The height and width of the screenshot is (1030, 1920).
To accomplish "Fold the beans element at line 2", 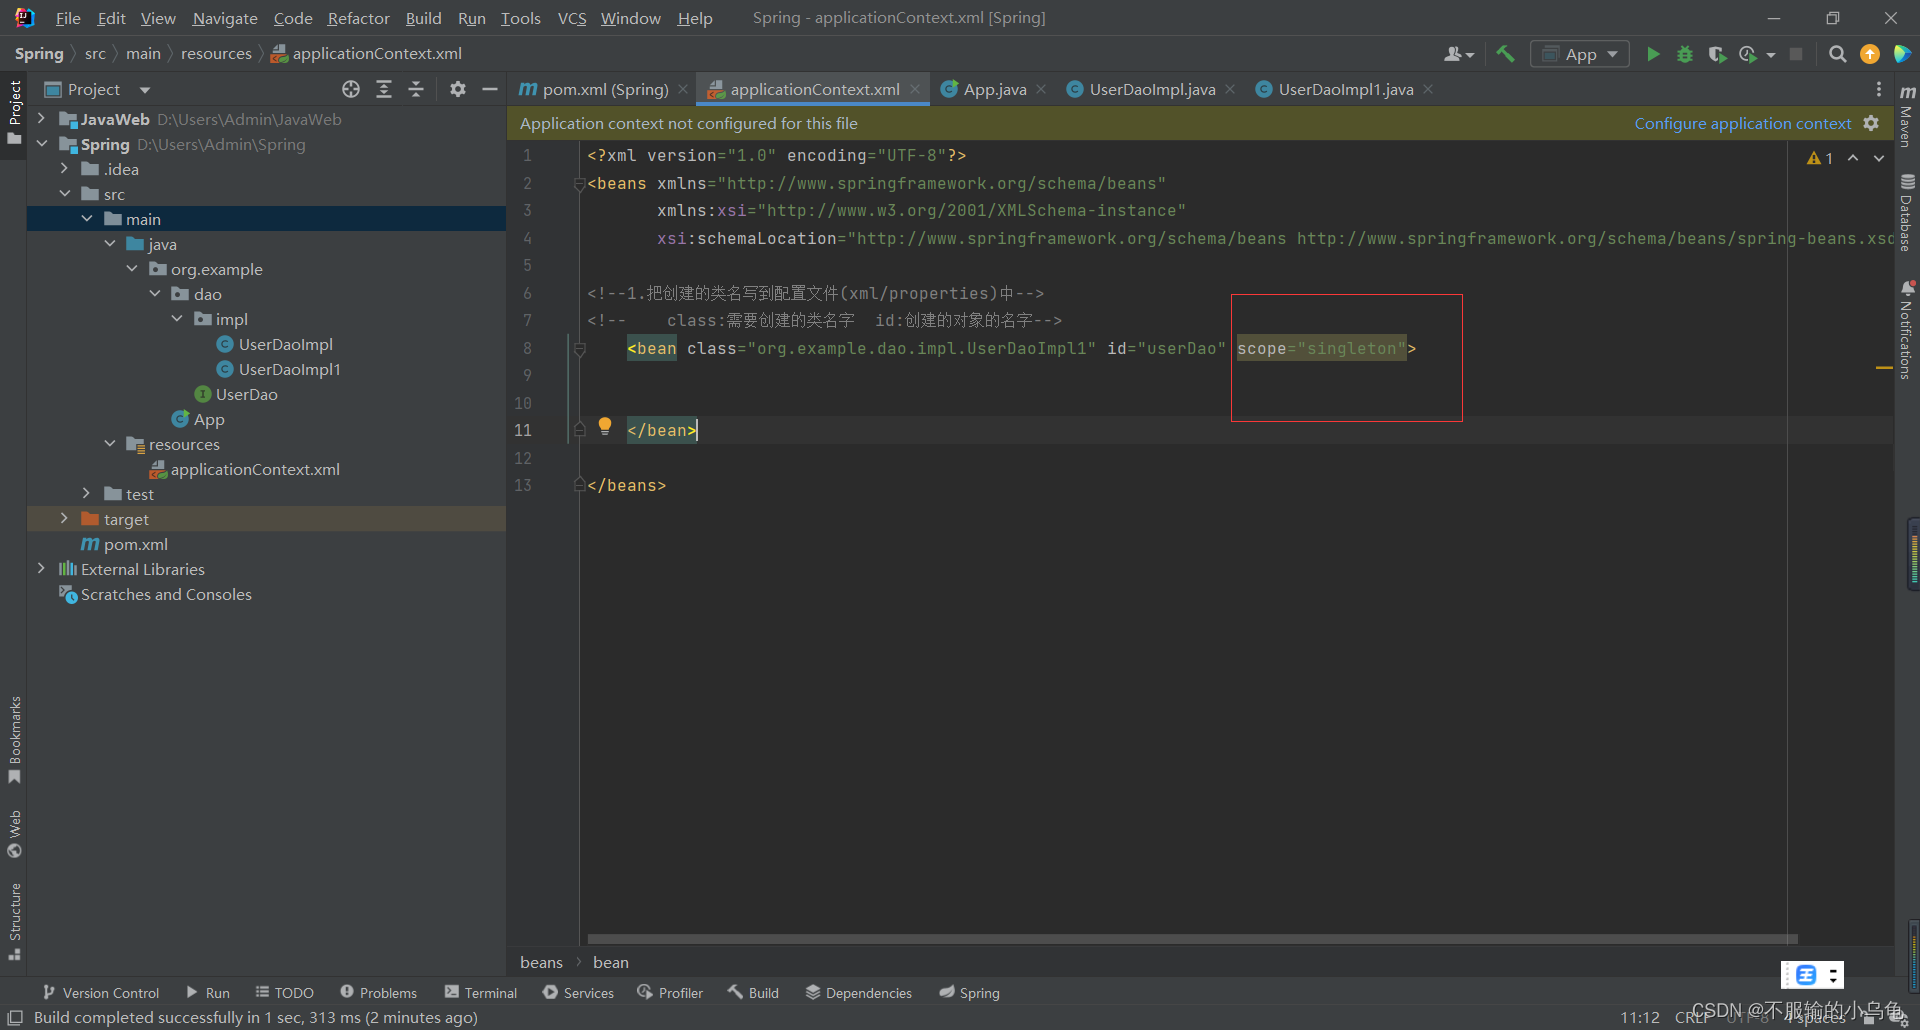I will point(579,184).
